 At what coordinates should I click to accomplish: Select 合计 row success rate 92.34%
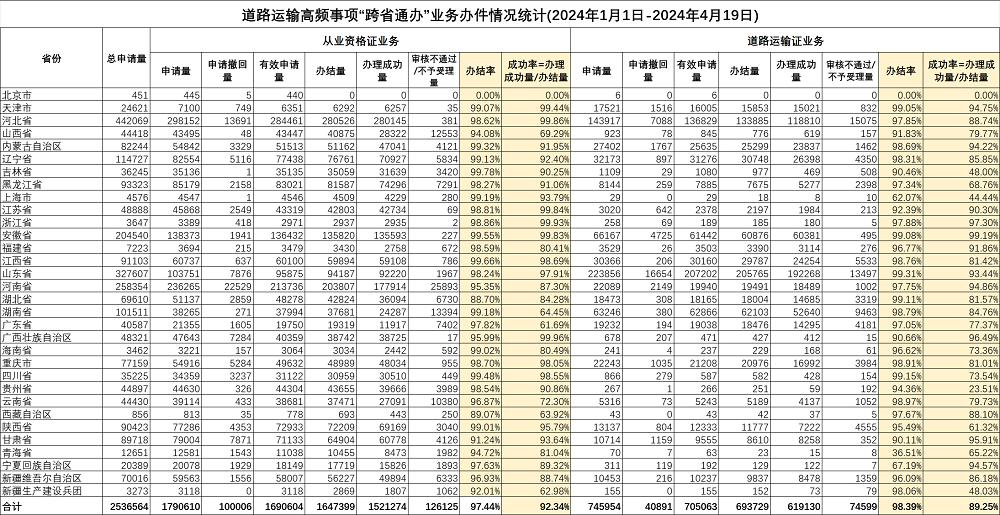(x=554, y=505)
